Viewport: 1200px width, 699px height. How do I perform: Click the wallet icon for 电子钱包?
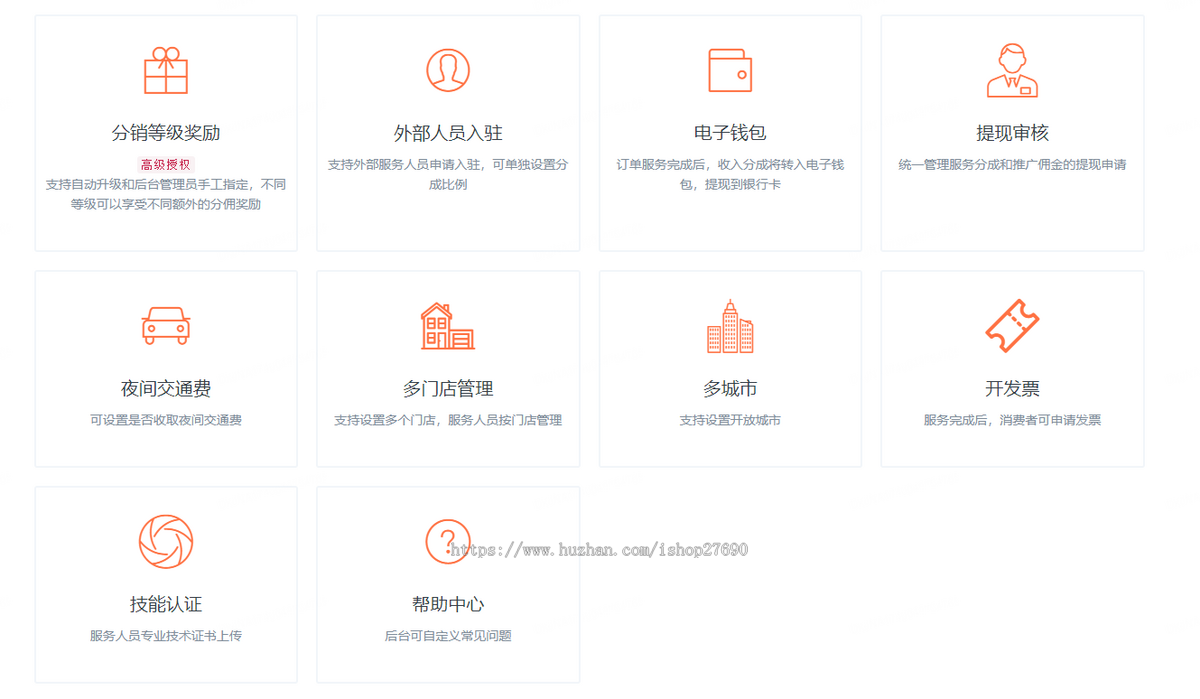(730, 70)
